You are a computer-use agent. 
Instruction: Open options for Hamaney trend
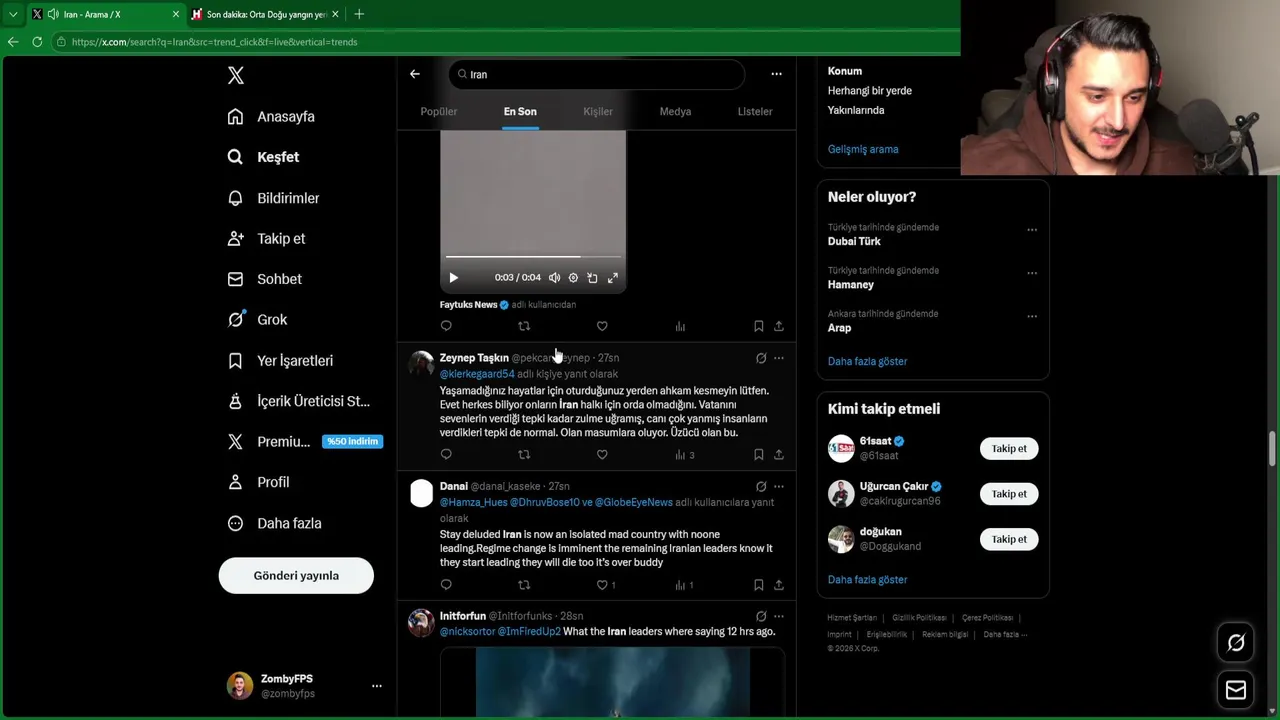point(1032,273)
